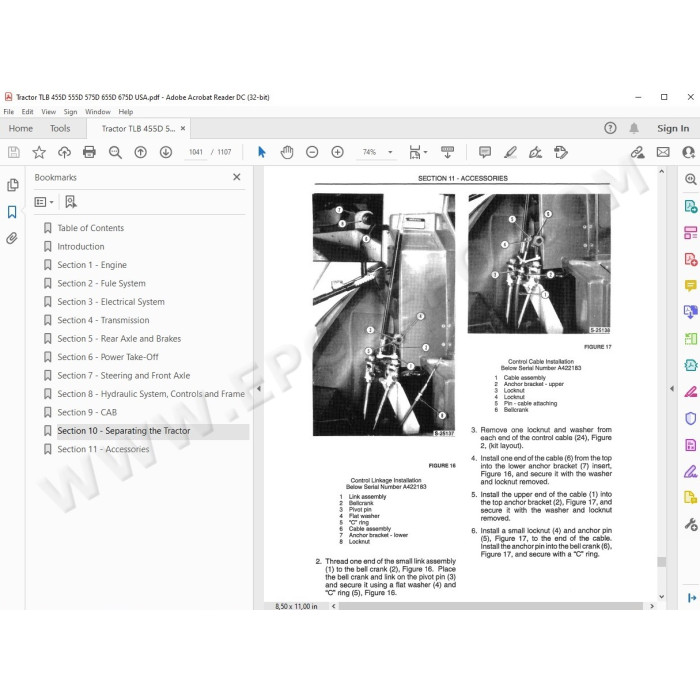Screen dimensions: 700x700
Task: Add a sticky note comment
Action: [x=485, y=152]
